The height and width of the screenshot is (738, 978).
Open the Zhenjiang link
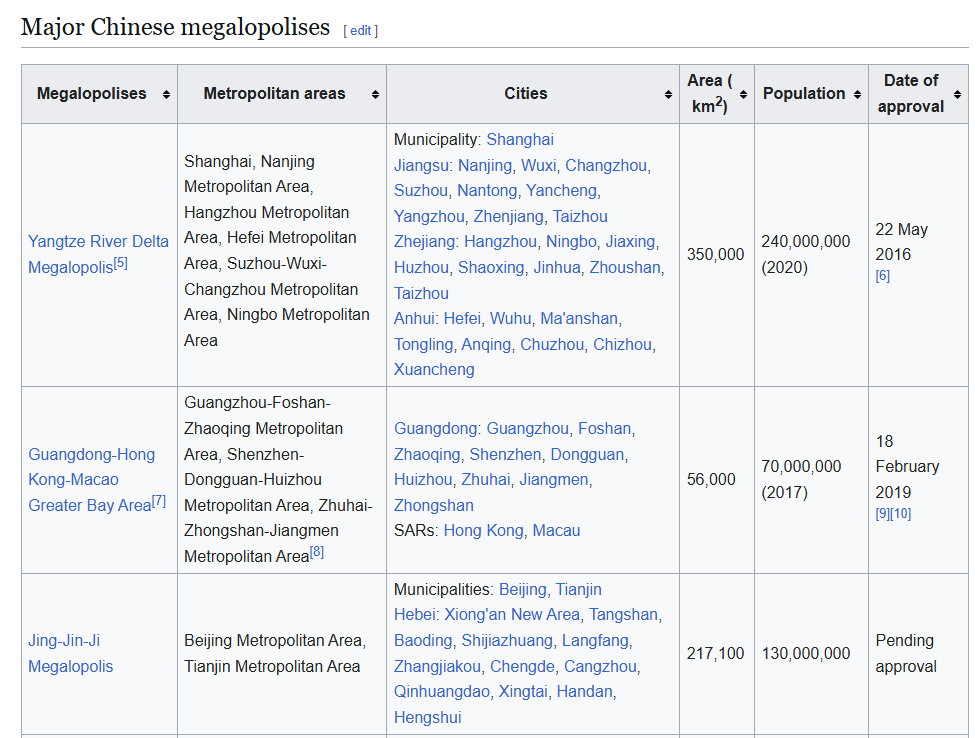coord(508,216)
